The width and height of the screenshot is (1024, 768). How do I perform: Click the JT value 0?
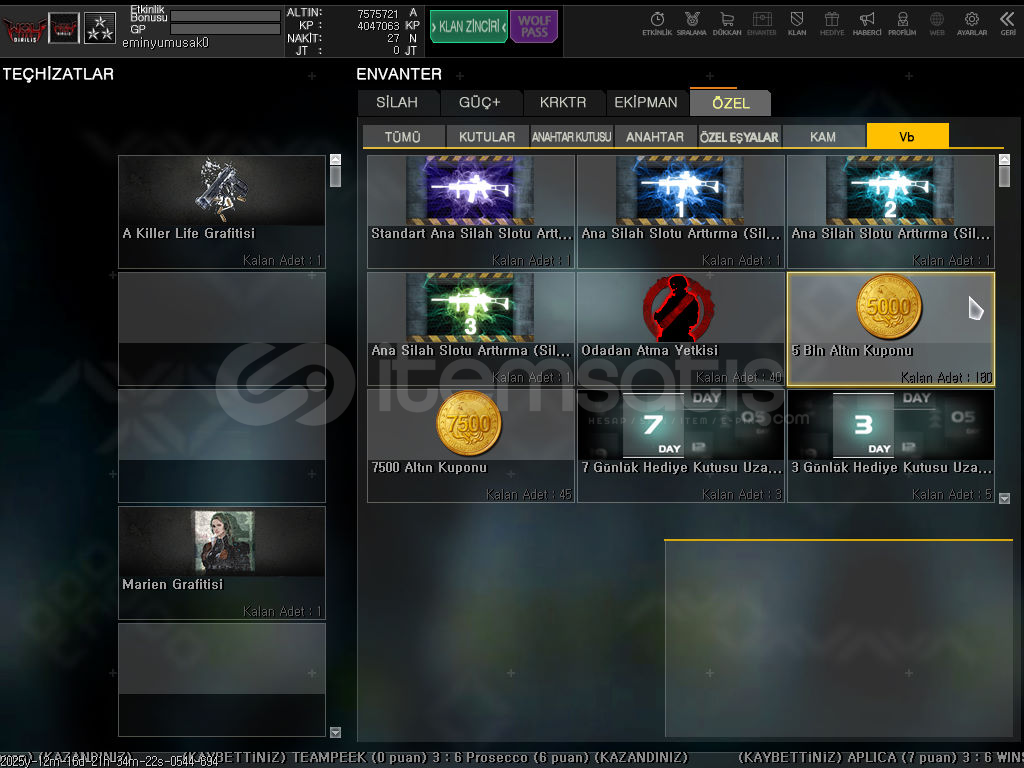pyautogui.click(x=396, y=50)
